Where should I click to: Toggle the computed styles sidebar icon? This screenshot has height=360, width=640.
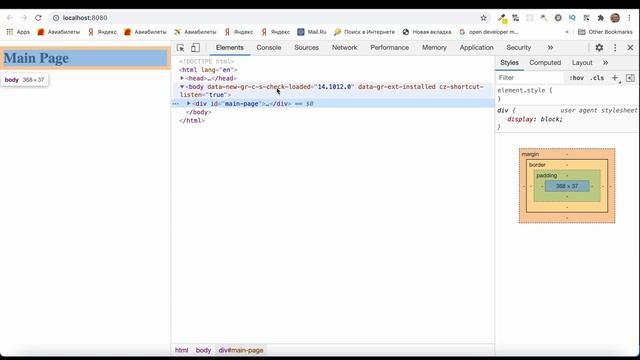click(630, 78)
